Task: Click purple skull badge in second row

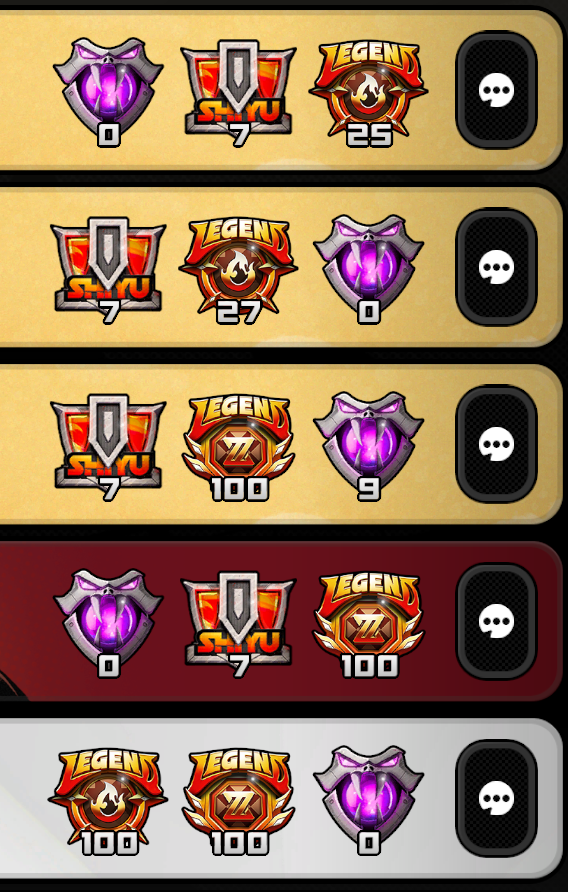Action: 368,270
